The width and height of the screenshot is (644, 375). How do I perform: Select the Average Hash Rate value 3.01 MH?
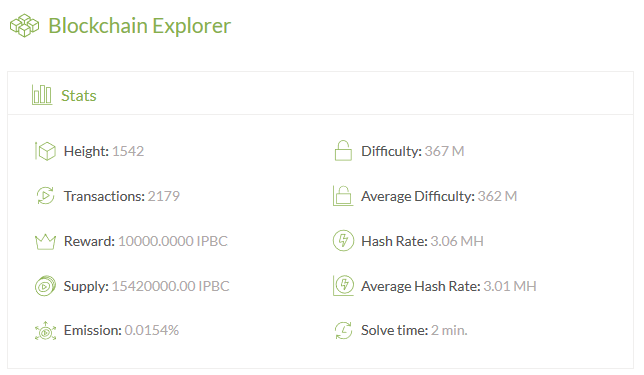click(x=510, y=286)
